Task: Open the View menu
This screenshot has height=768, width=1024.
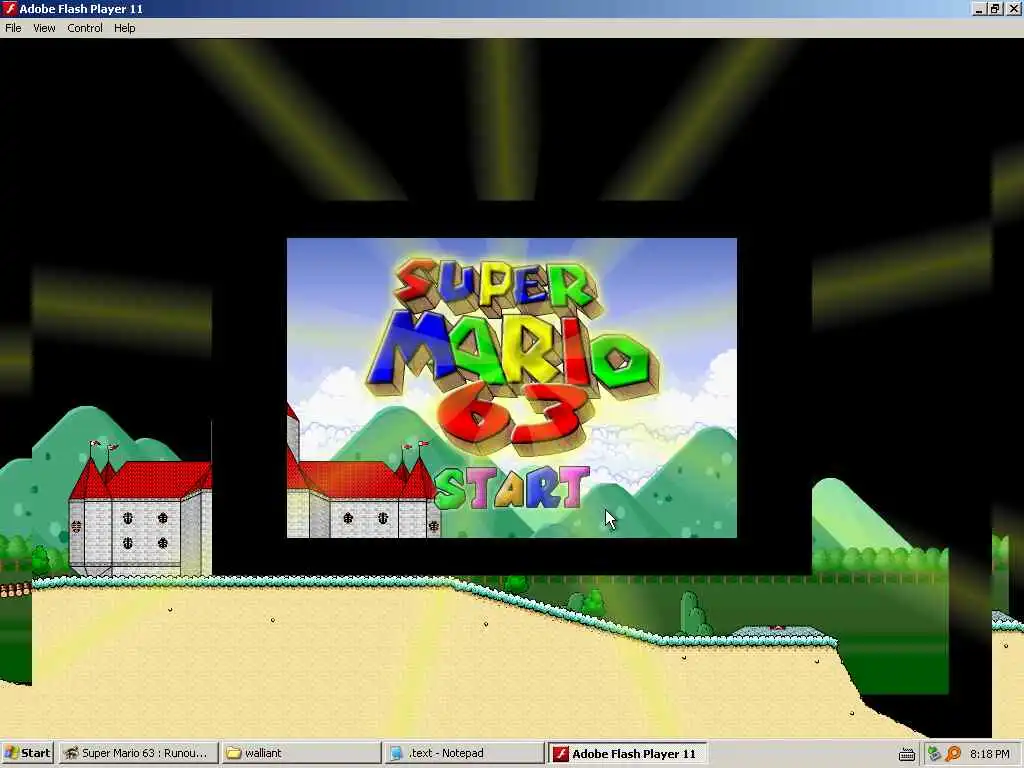Action: (x=44, y=28)
